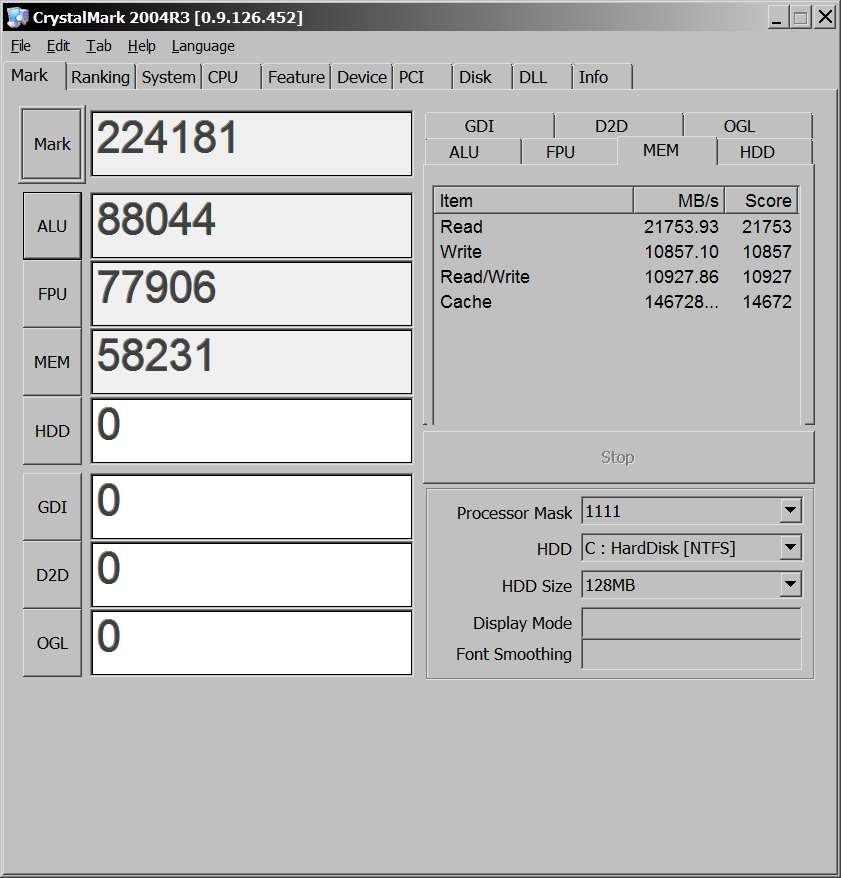The image size is (841, 878).
Task: Click the Display Mode field
Action: (691, 623)
